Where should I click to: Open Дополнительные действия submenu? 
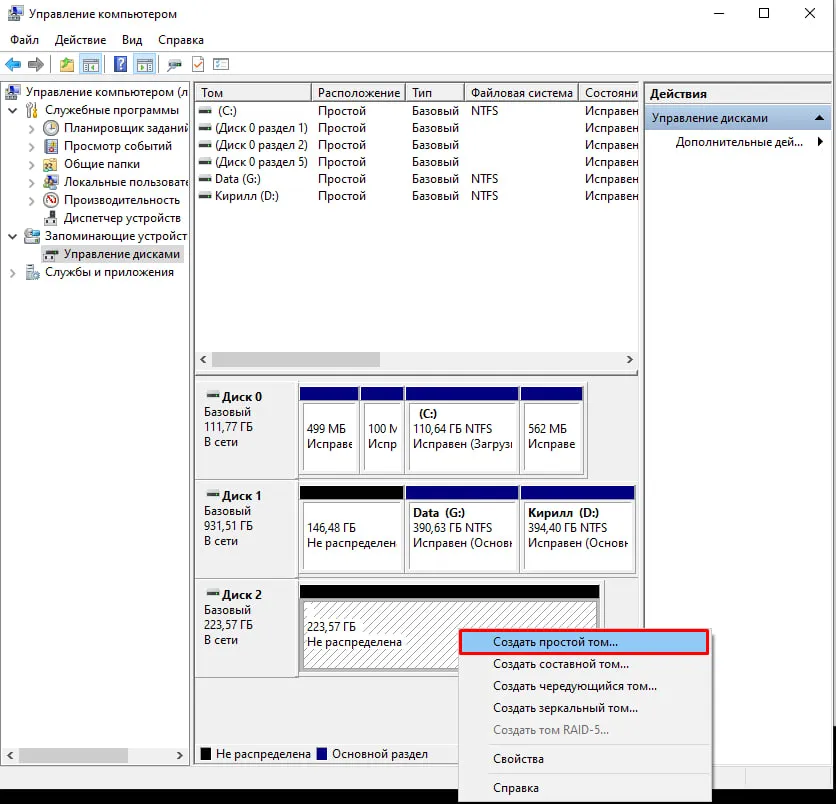[x=749, y=142]
